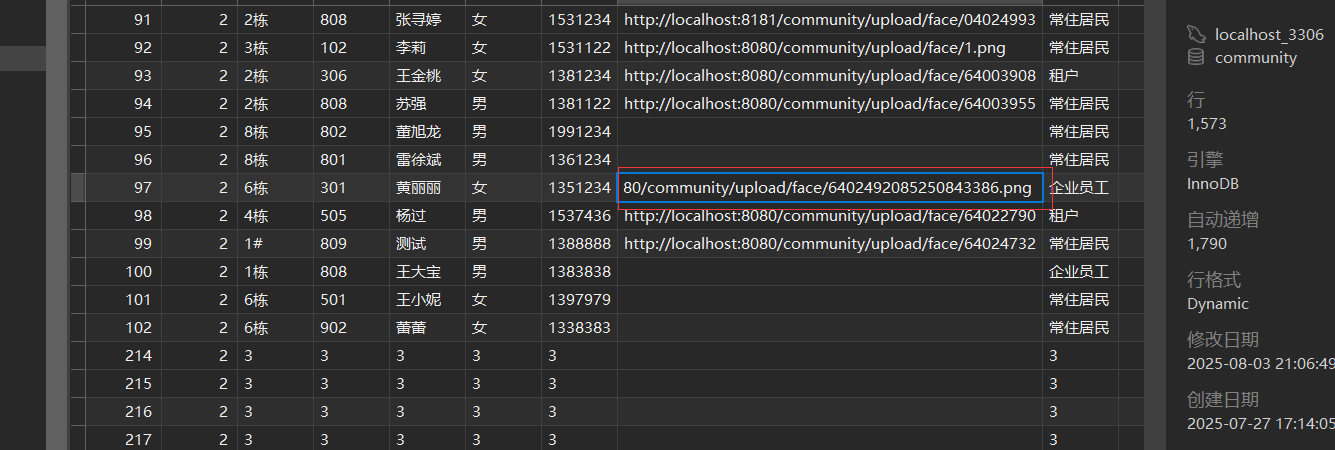Click the room cell 809
The width and height of the screenshot is (1335, 450).
(351, 244)
